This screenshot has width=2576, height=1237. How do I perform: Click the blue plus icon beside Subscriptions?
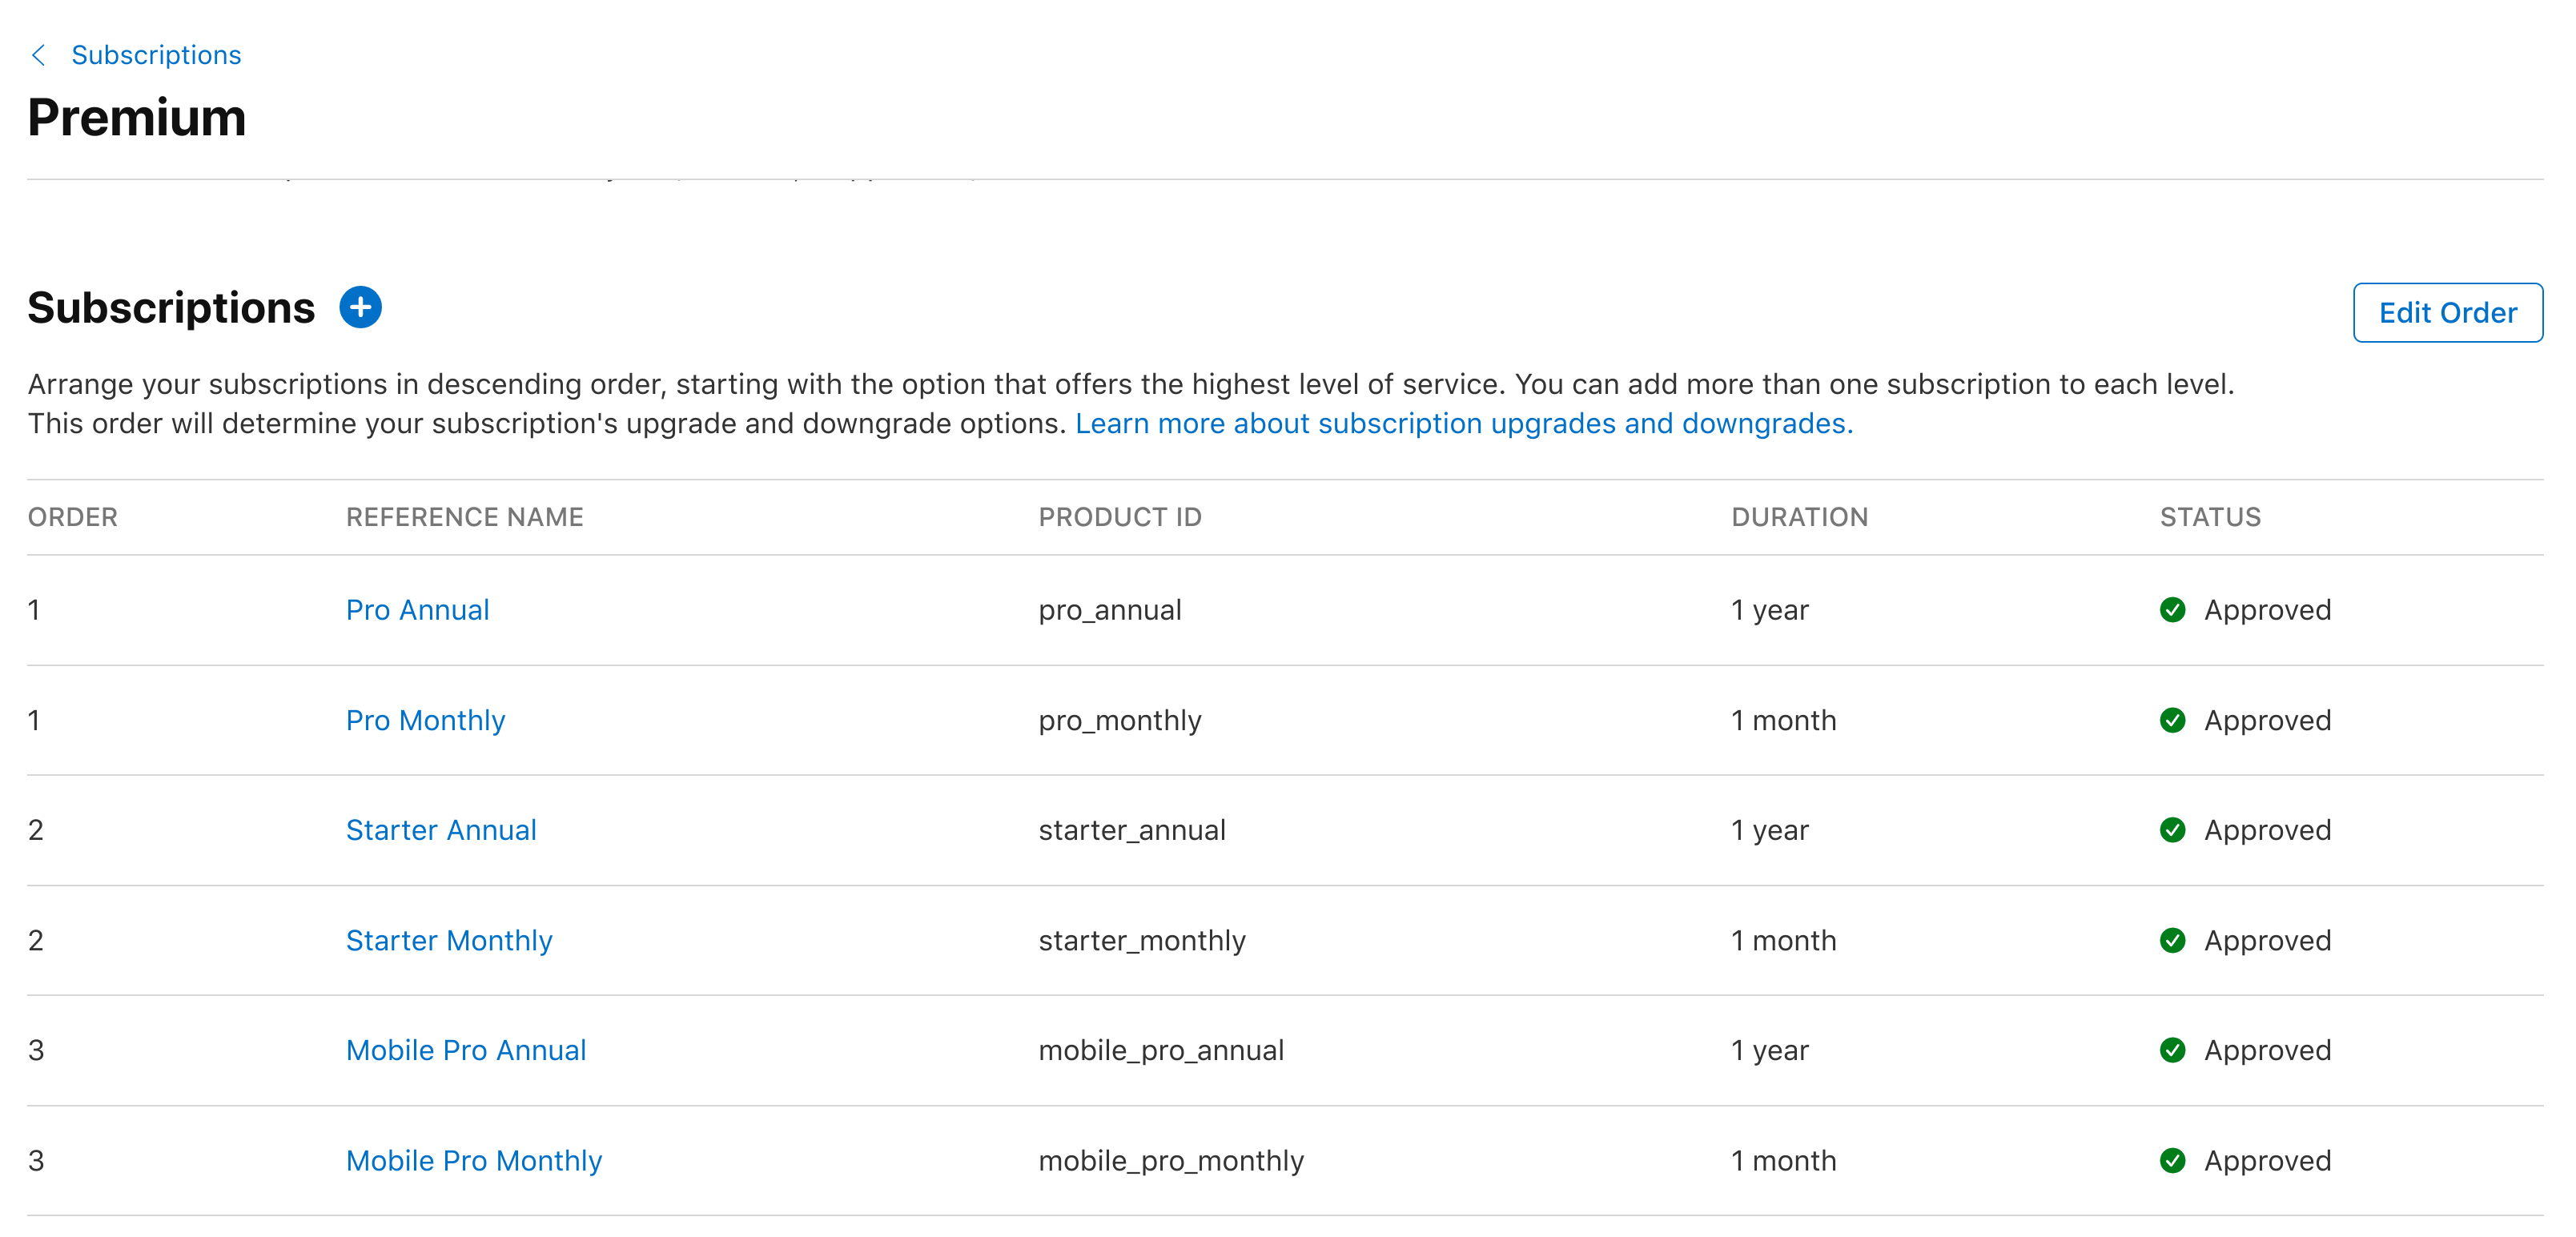coord(360,307)
